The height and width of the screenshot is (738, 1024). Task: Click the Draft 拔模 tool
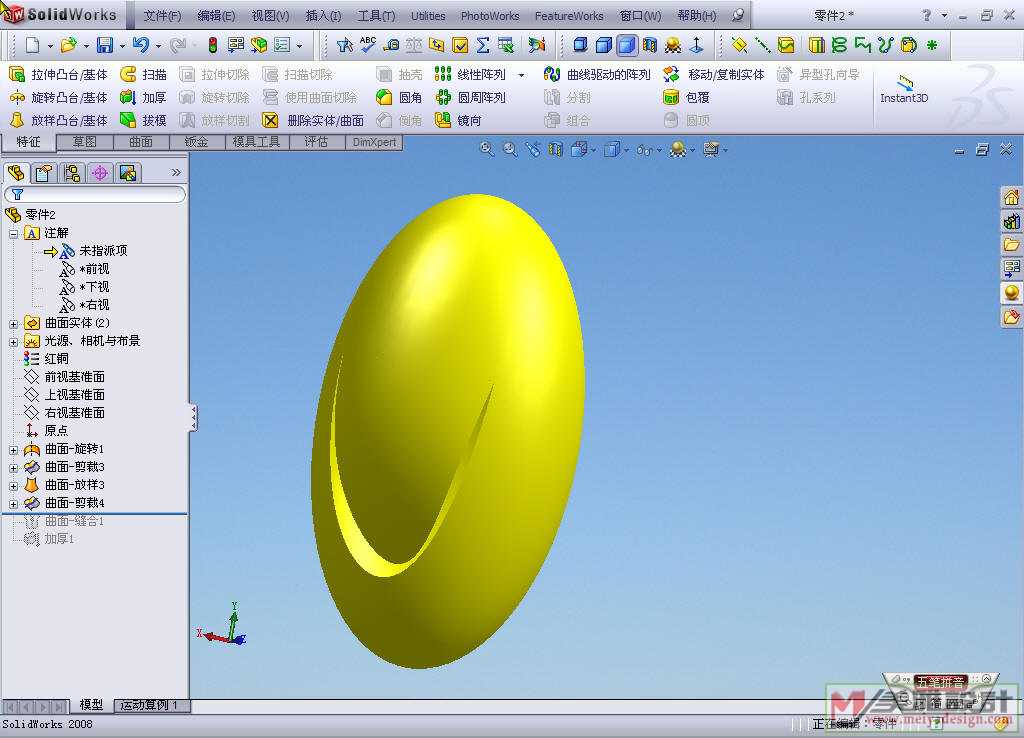144,120
